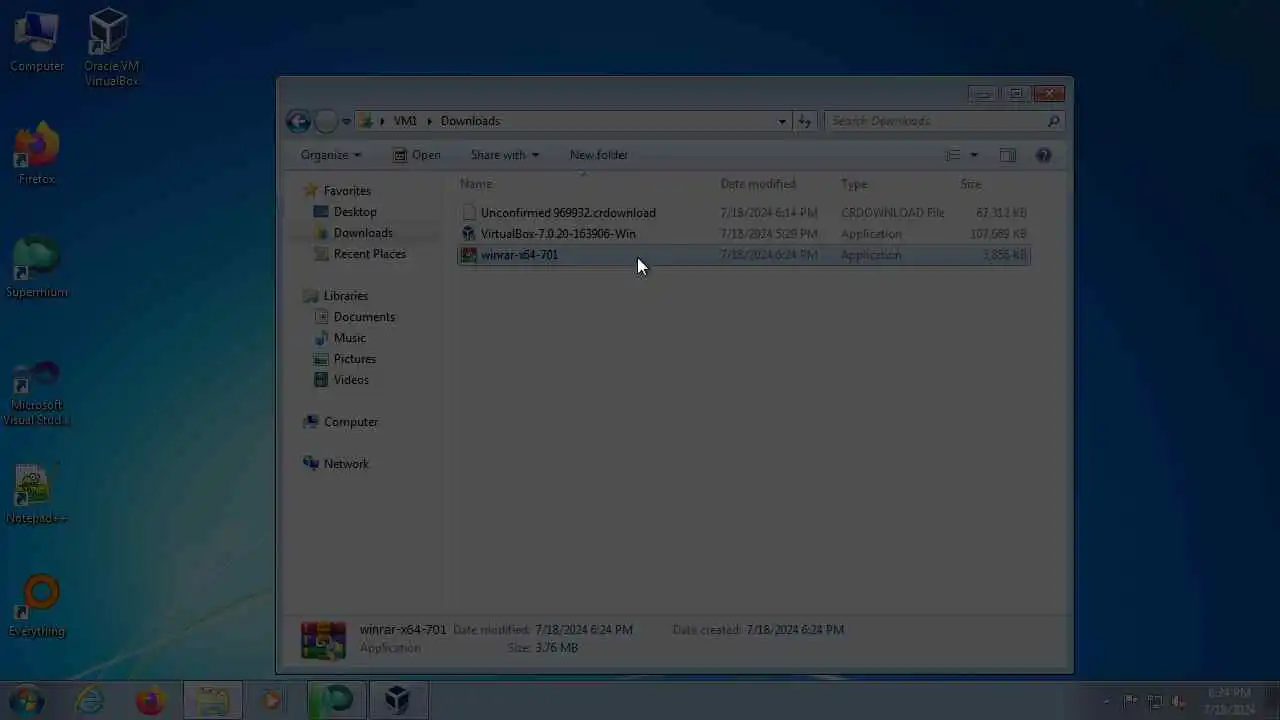The height and width of the screenshot is (720, 1280).
Task: Open the Documents library
Action: 364,317
